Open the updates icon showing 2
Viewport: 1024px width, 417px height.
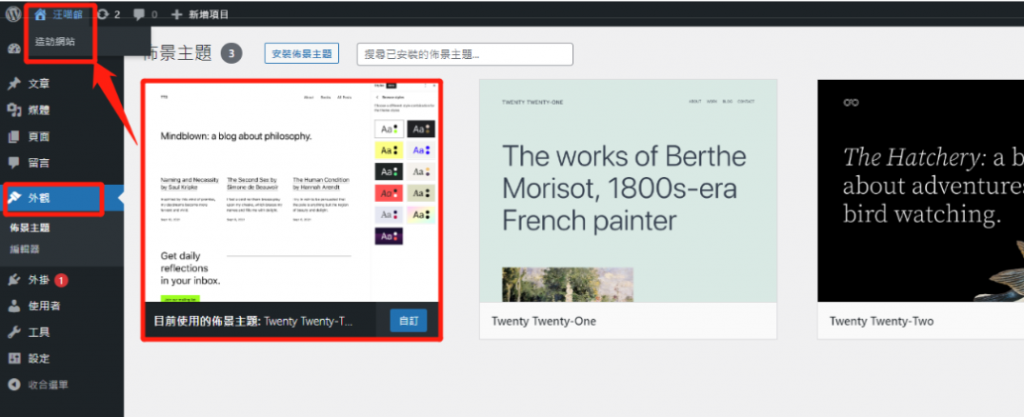[x=103, y=14]
